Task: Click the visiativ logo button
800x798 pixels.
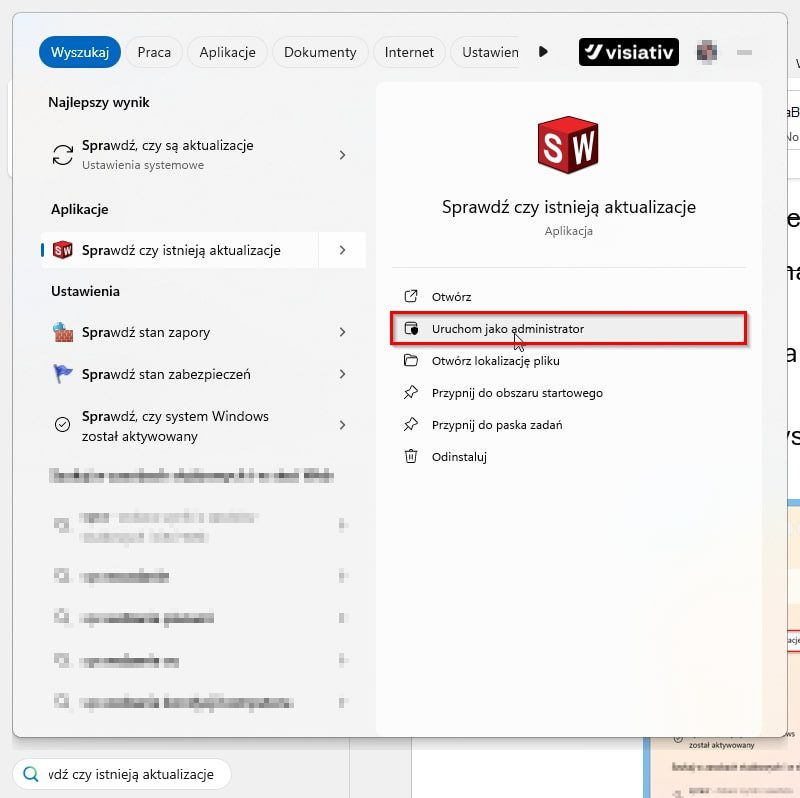Action: (x=629, y=52)
